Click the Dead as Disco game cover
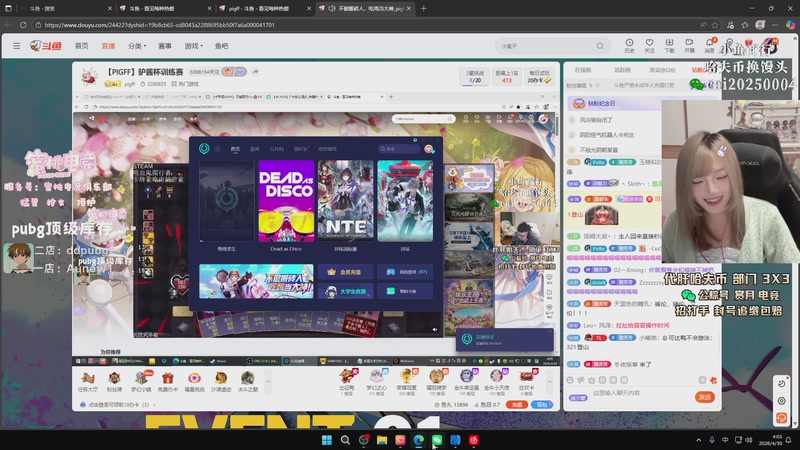 [286, 201]
